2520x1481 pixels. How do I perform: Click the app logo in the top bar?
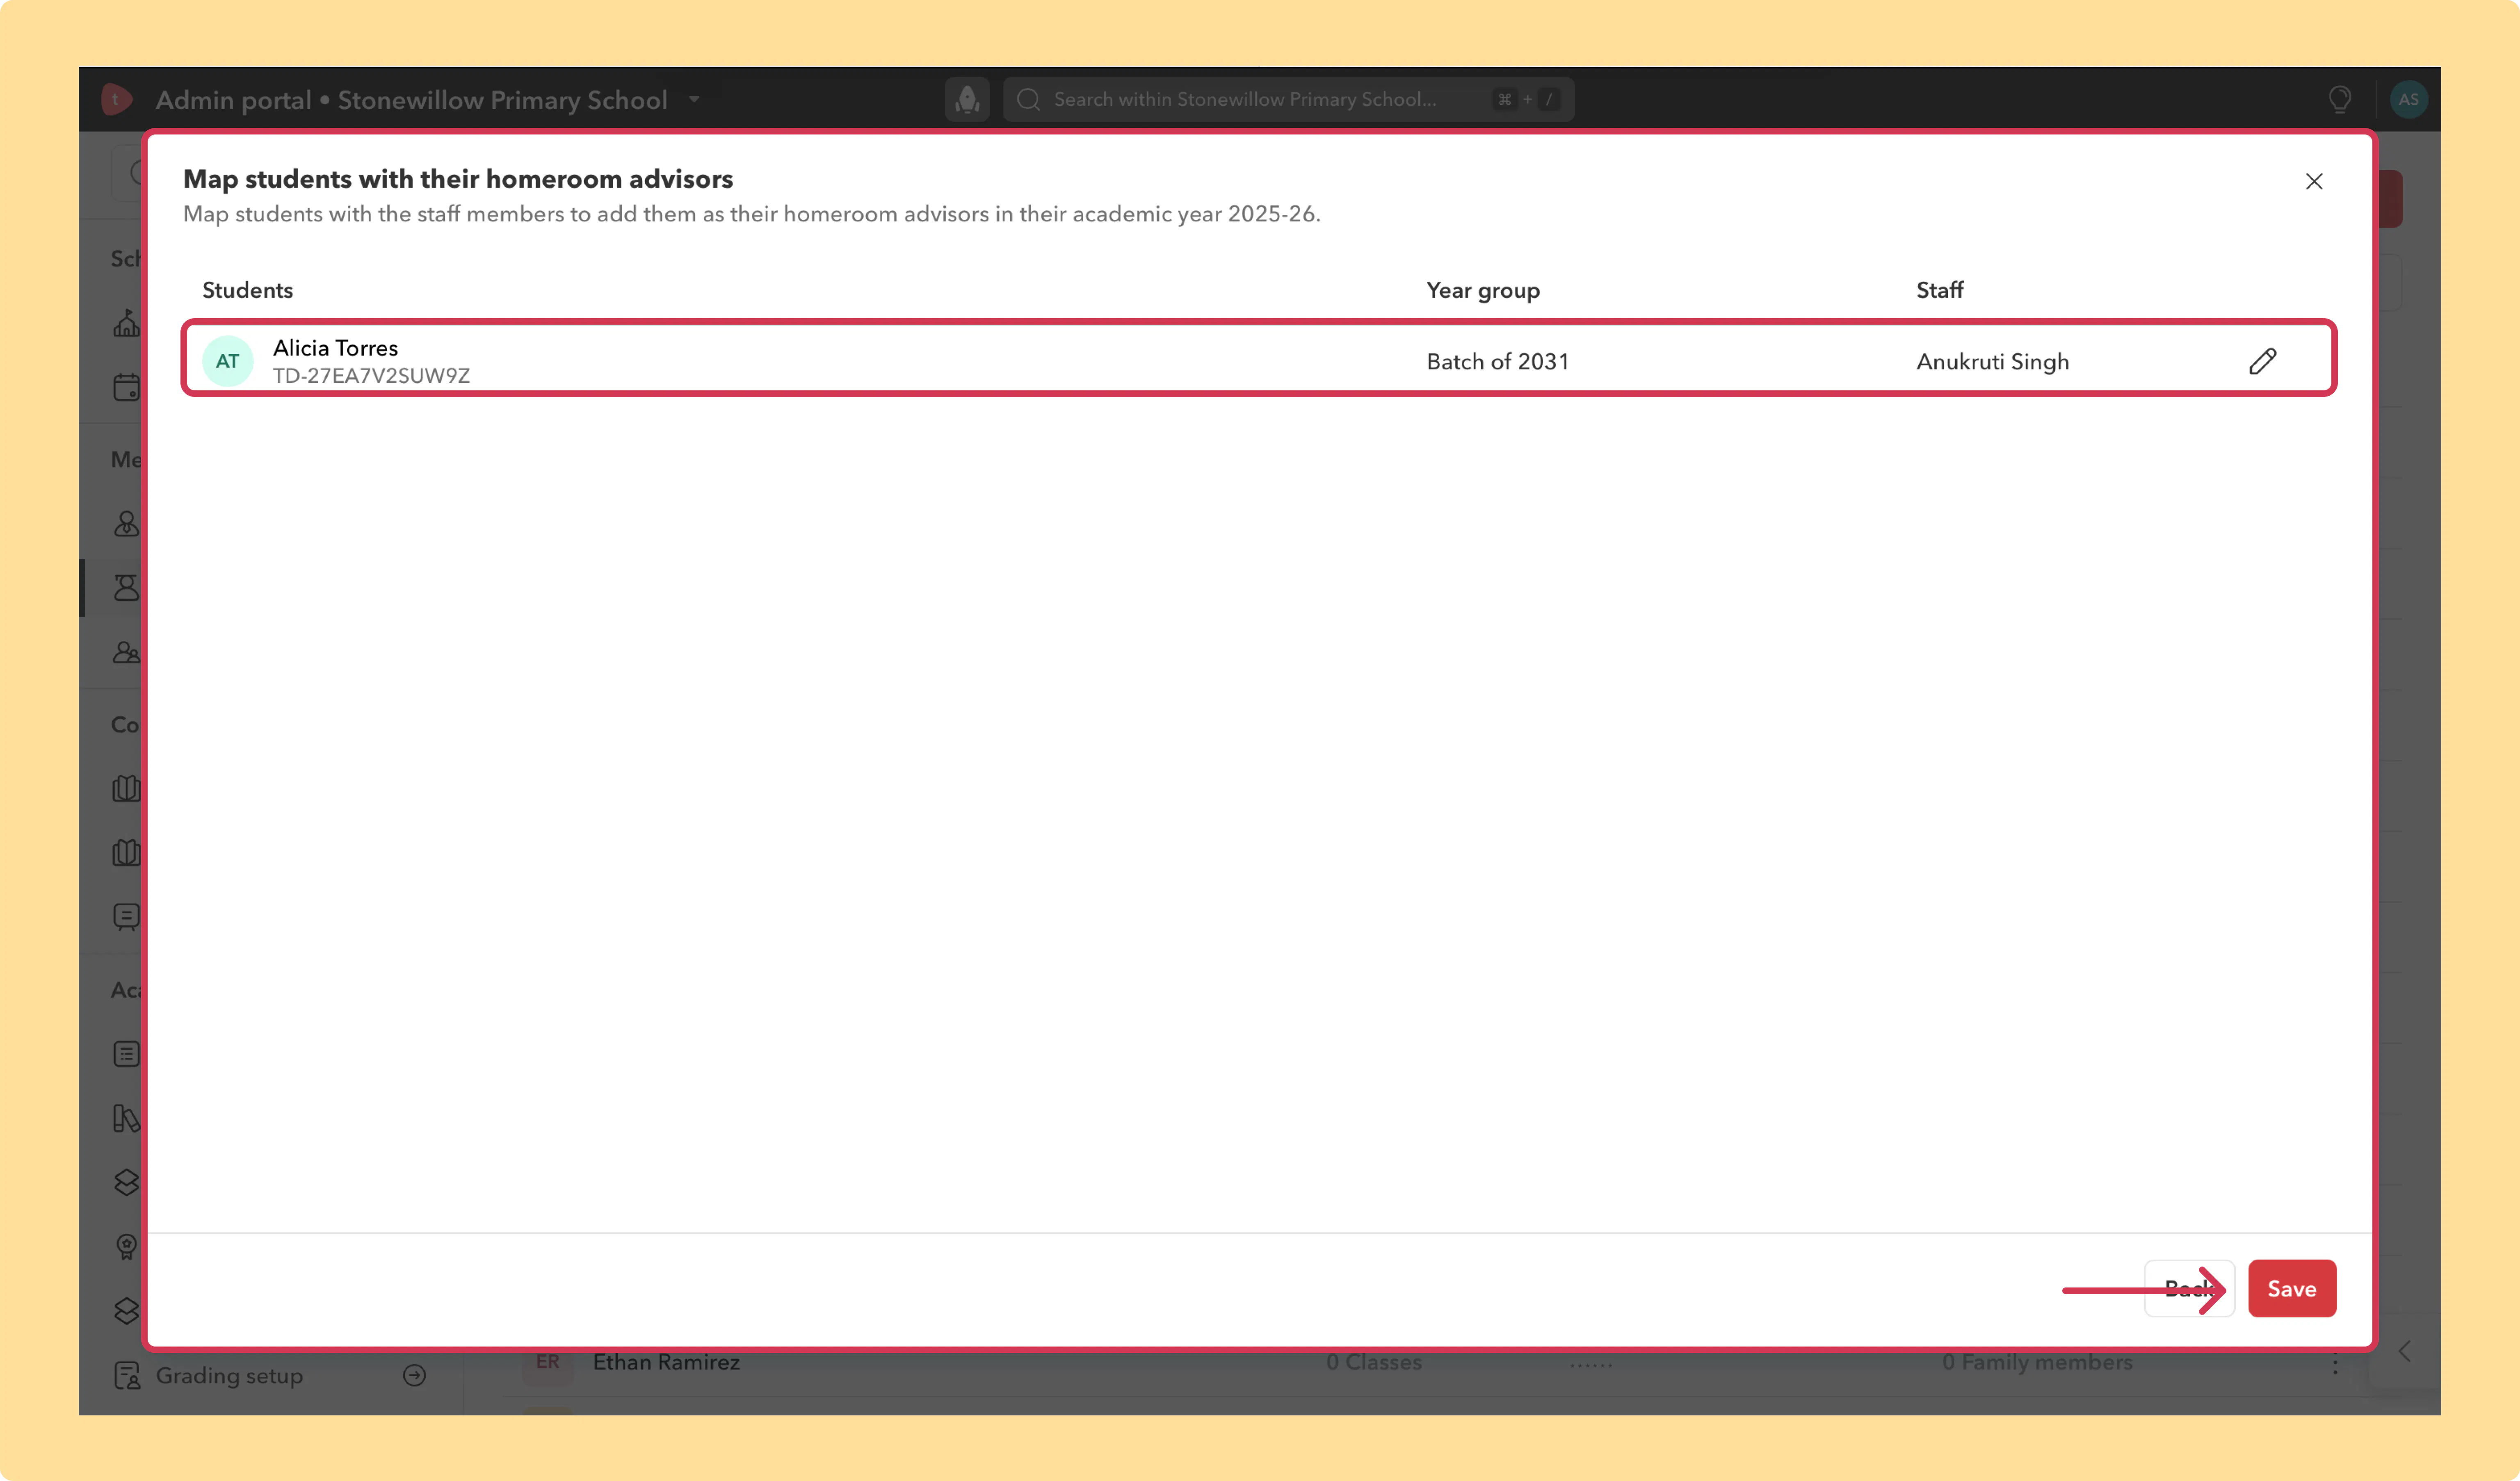[116, 99]
